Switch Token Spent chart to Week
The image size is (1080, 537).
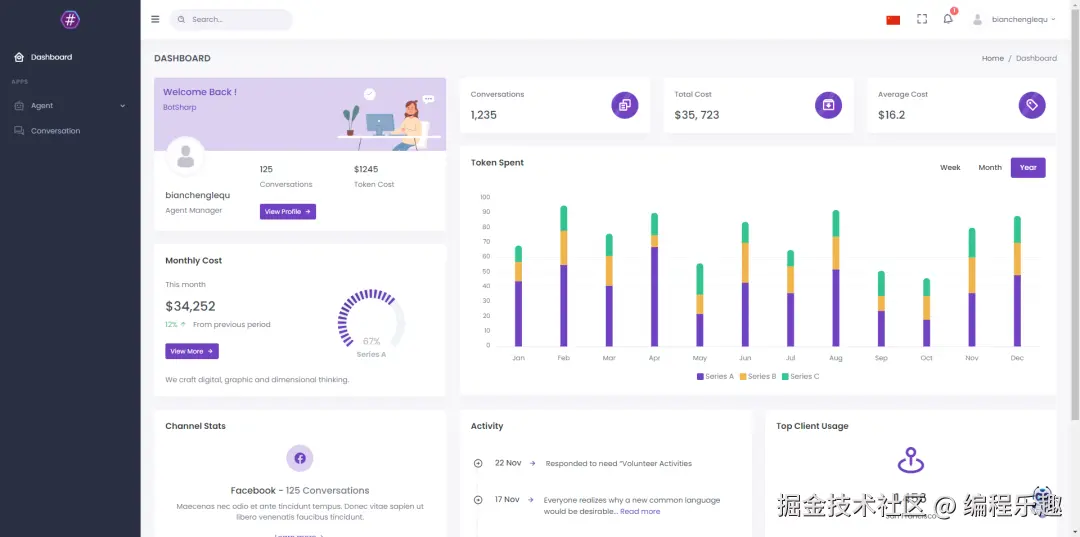(950, 168)
